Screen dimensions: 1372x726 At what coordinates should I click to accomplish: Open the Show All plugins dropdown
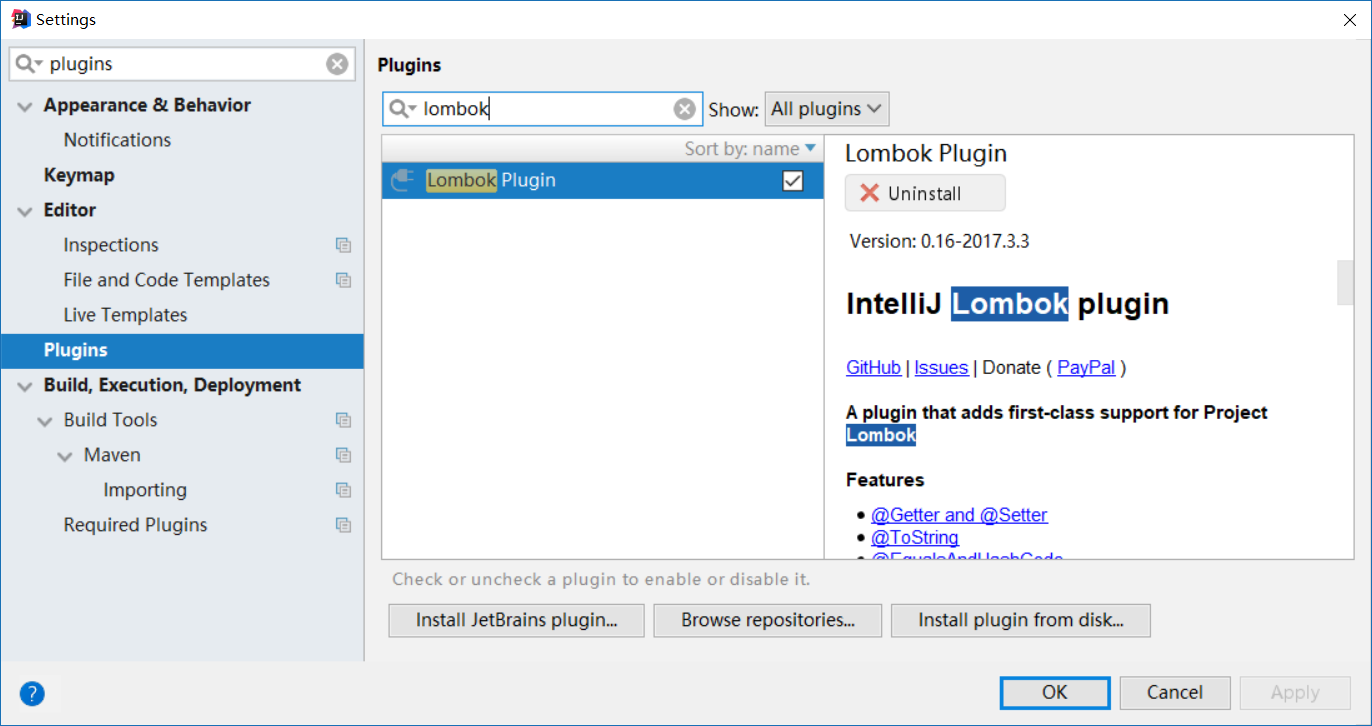click(826, 109)
